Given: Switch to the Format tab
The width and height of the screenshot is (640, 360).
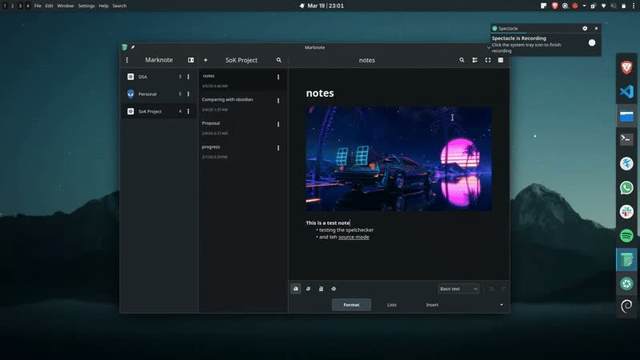Looking at the screenshot, I should point(351,305).
